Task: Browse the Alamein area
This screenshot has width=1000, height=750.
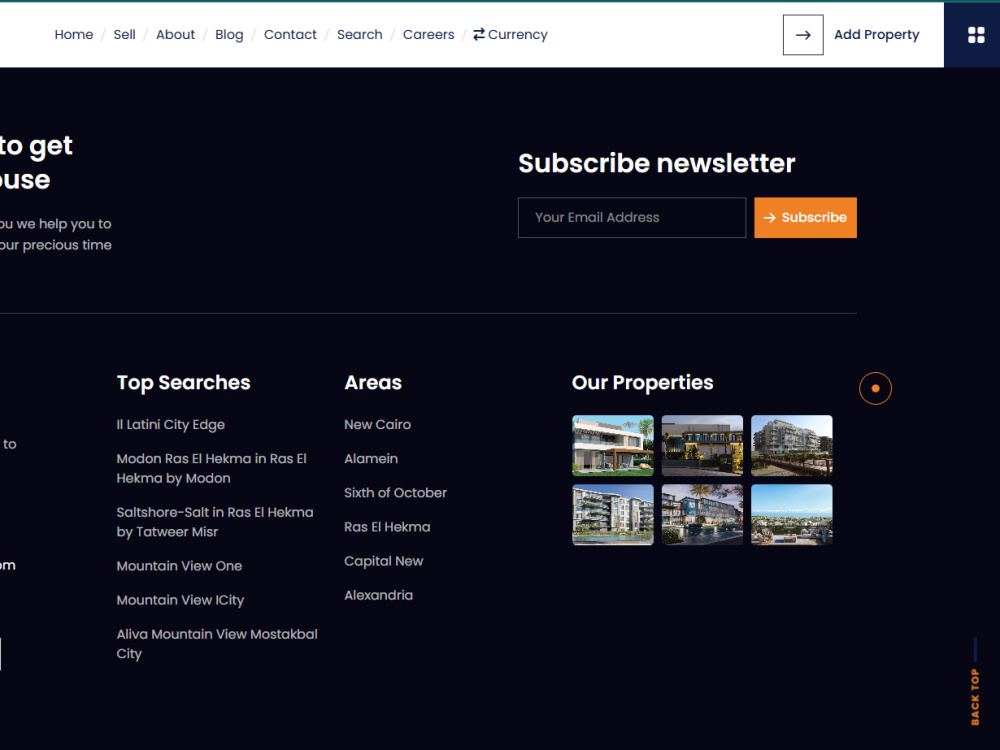Action: click(371, 459)
